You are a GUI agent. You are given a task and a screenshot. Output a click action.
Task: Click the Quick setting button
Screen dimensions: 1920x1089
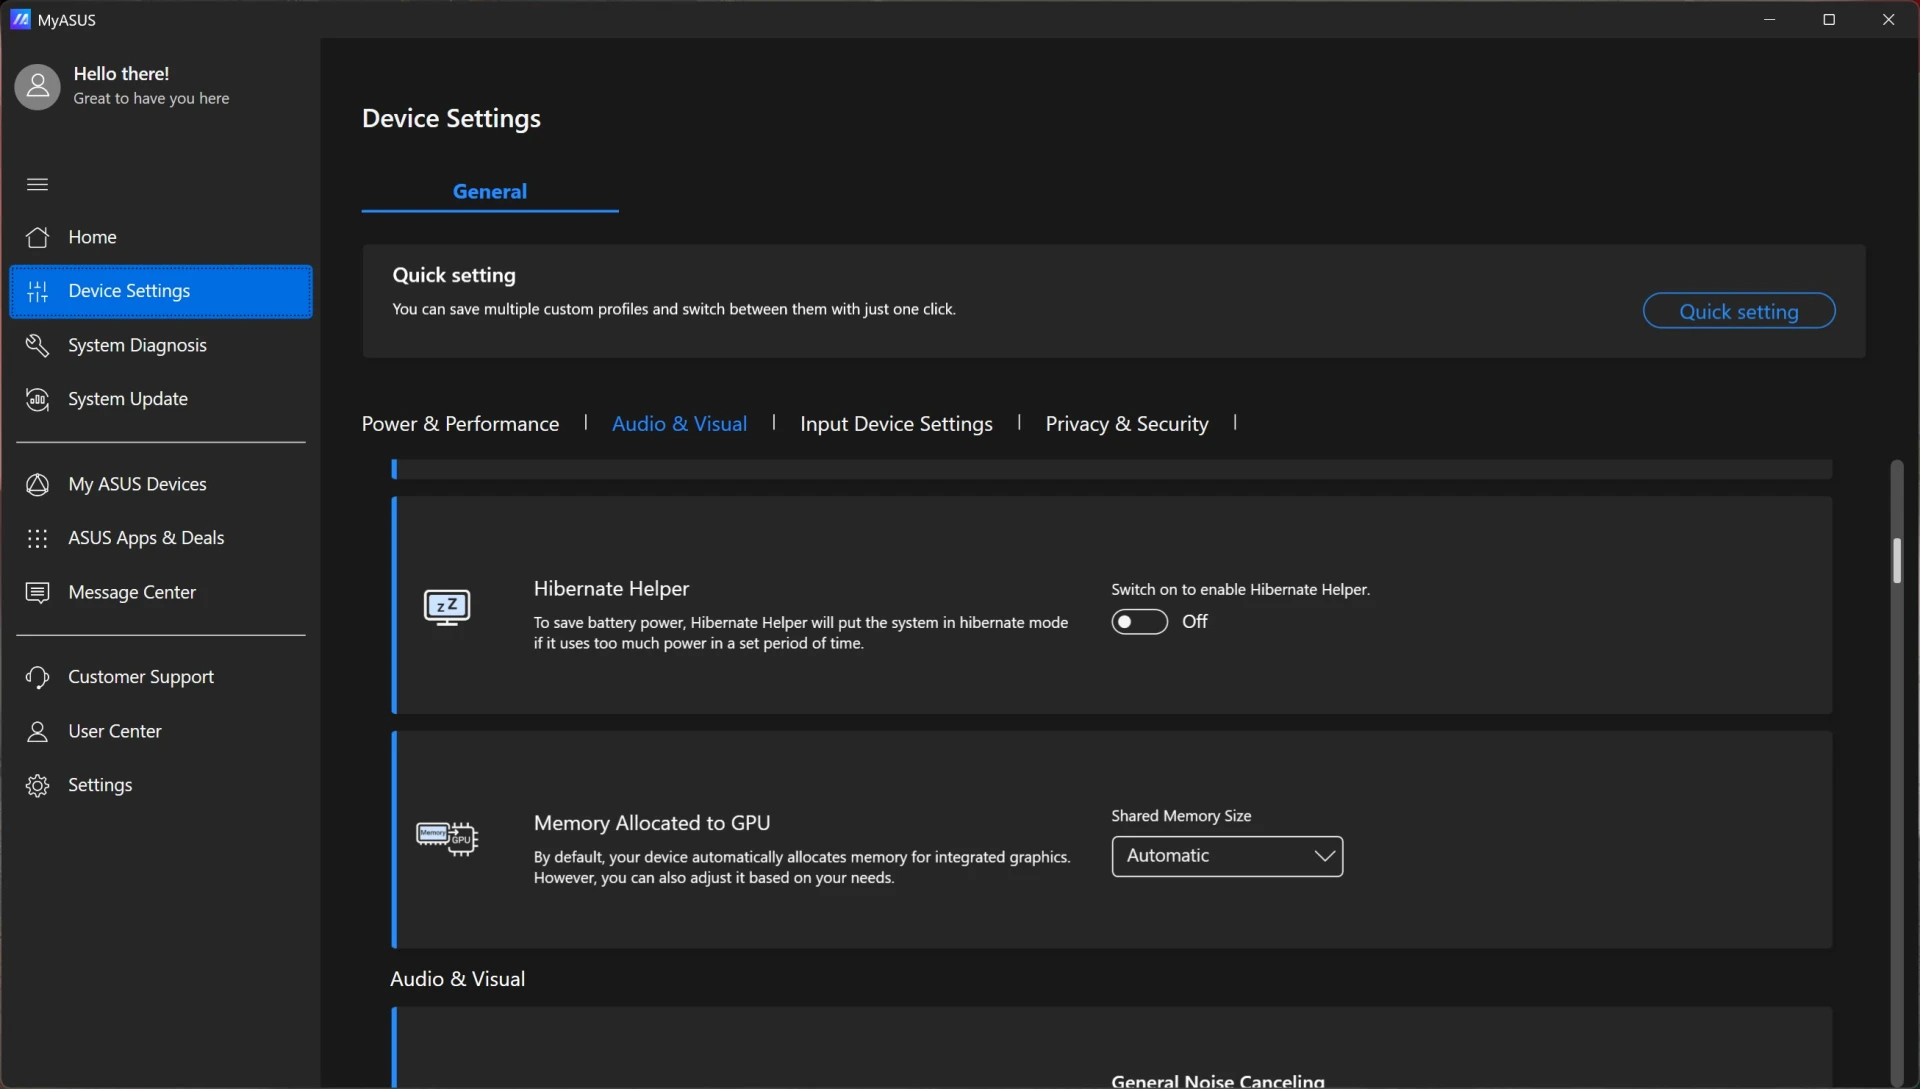coord(1738,311)
